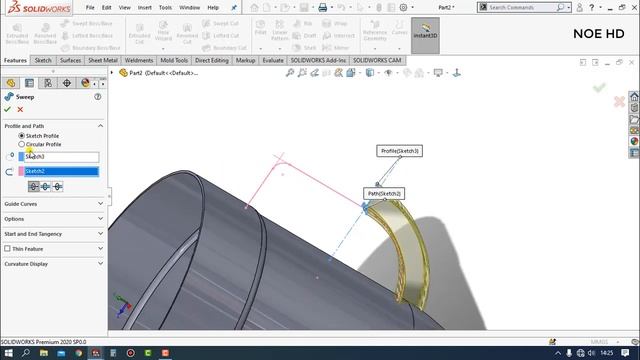The image size is (640, 360).
Task: Click the Path(Sketch2) callout label
Action: click(x=384, y=193)
